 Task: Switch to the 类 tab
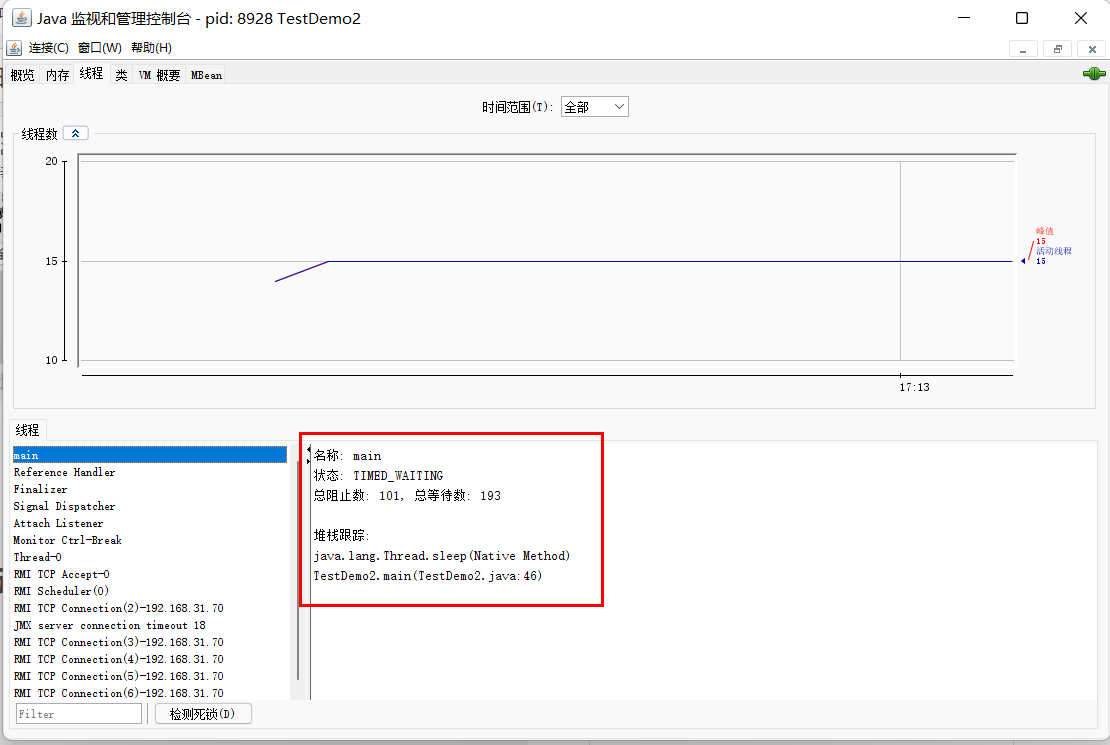click(x=122, y=75)
